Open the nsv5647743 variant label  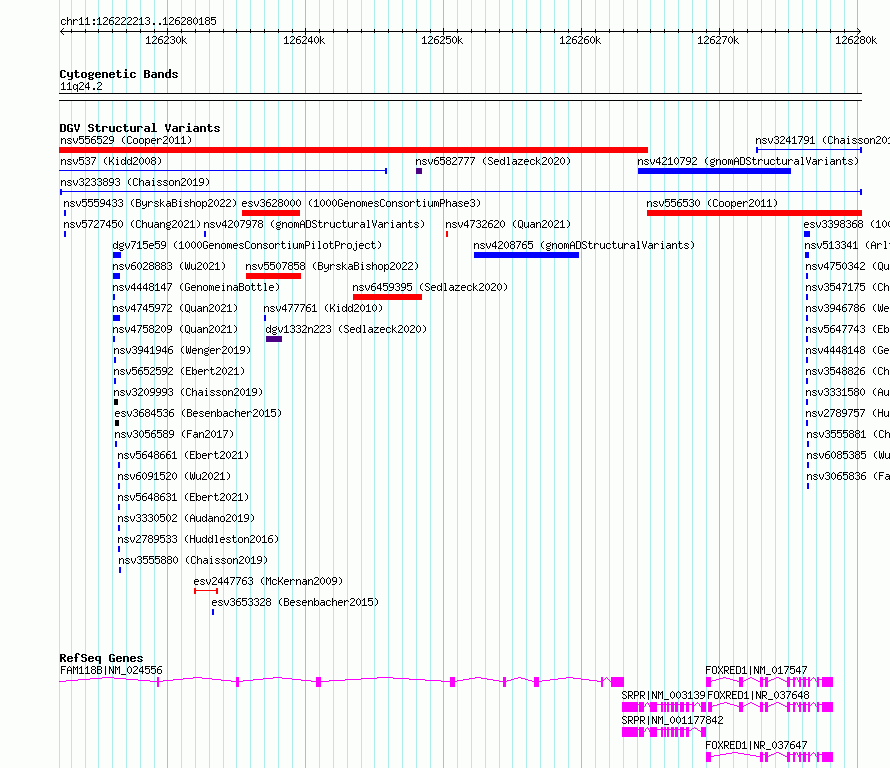click(847, 329)
